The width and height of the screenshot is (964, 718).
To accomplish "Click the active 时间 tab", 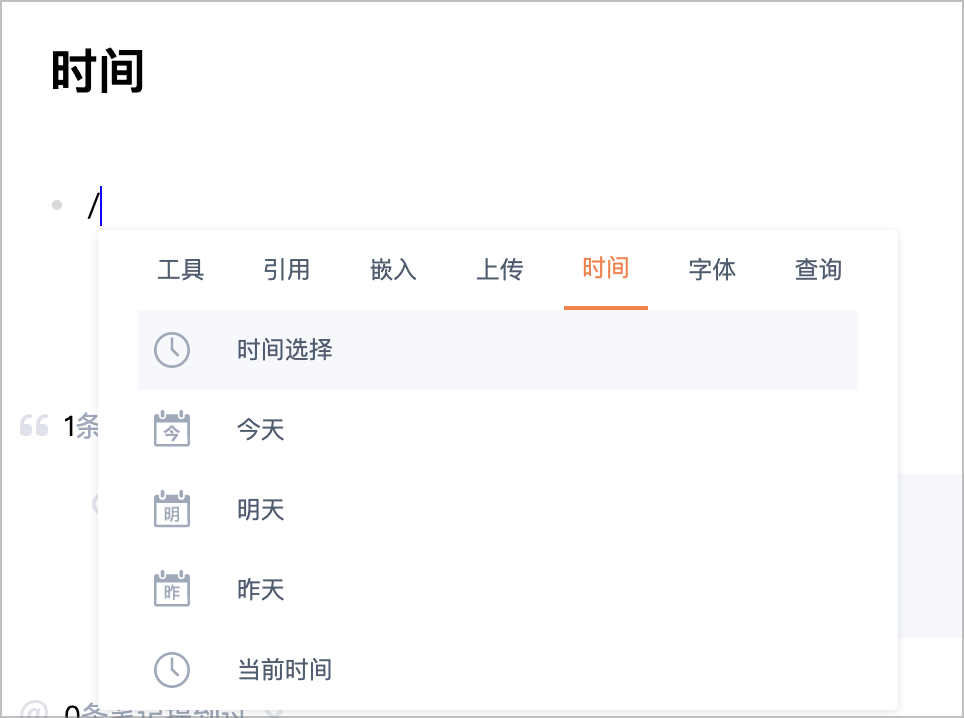I will click(606, 270).
